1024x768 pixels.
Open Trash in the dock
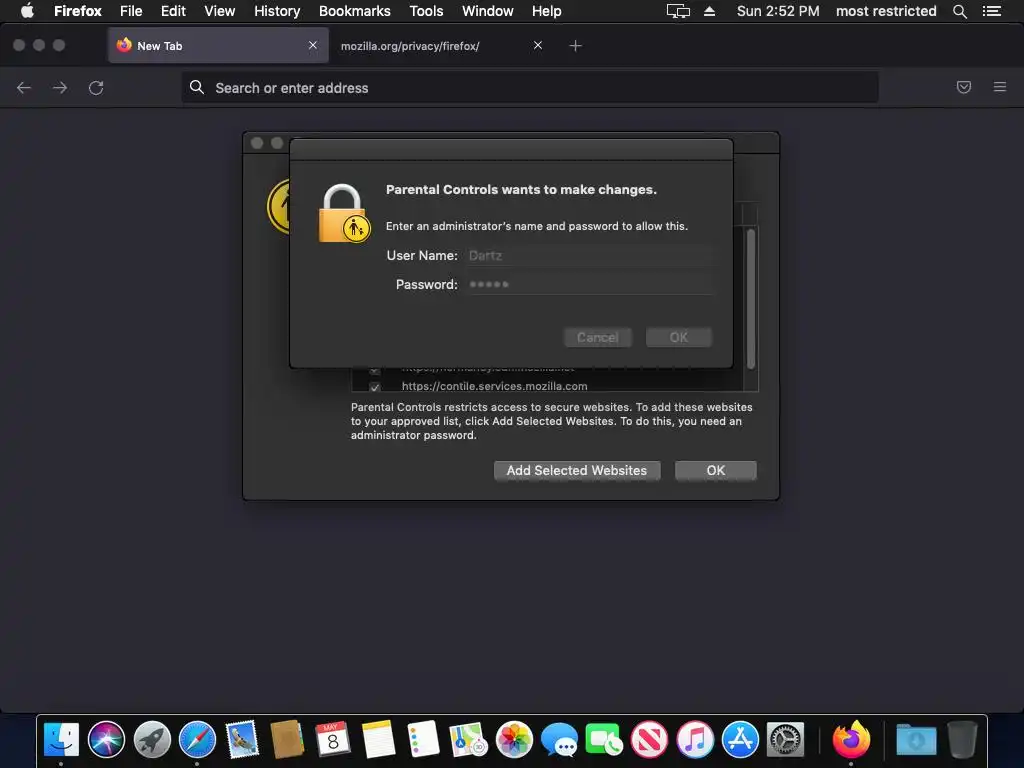962,739
